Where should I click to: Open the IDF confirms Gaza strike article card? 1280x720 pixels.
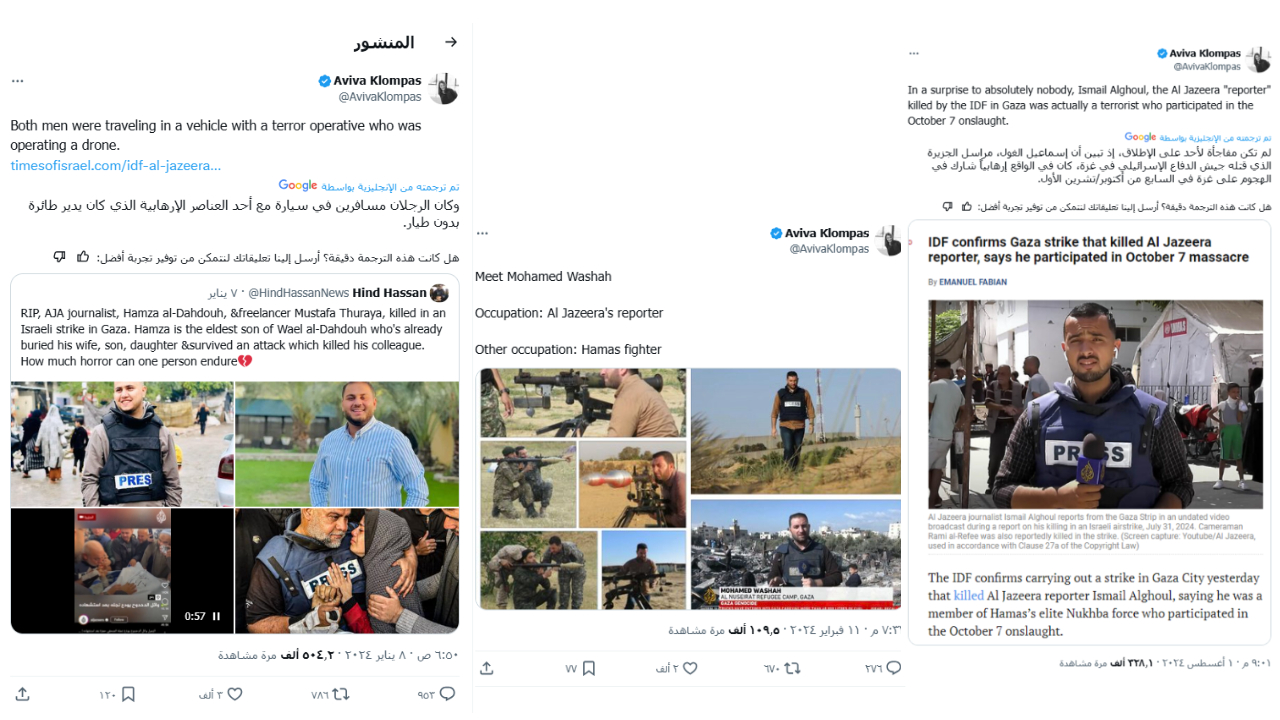pos(1089,432)
